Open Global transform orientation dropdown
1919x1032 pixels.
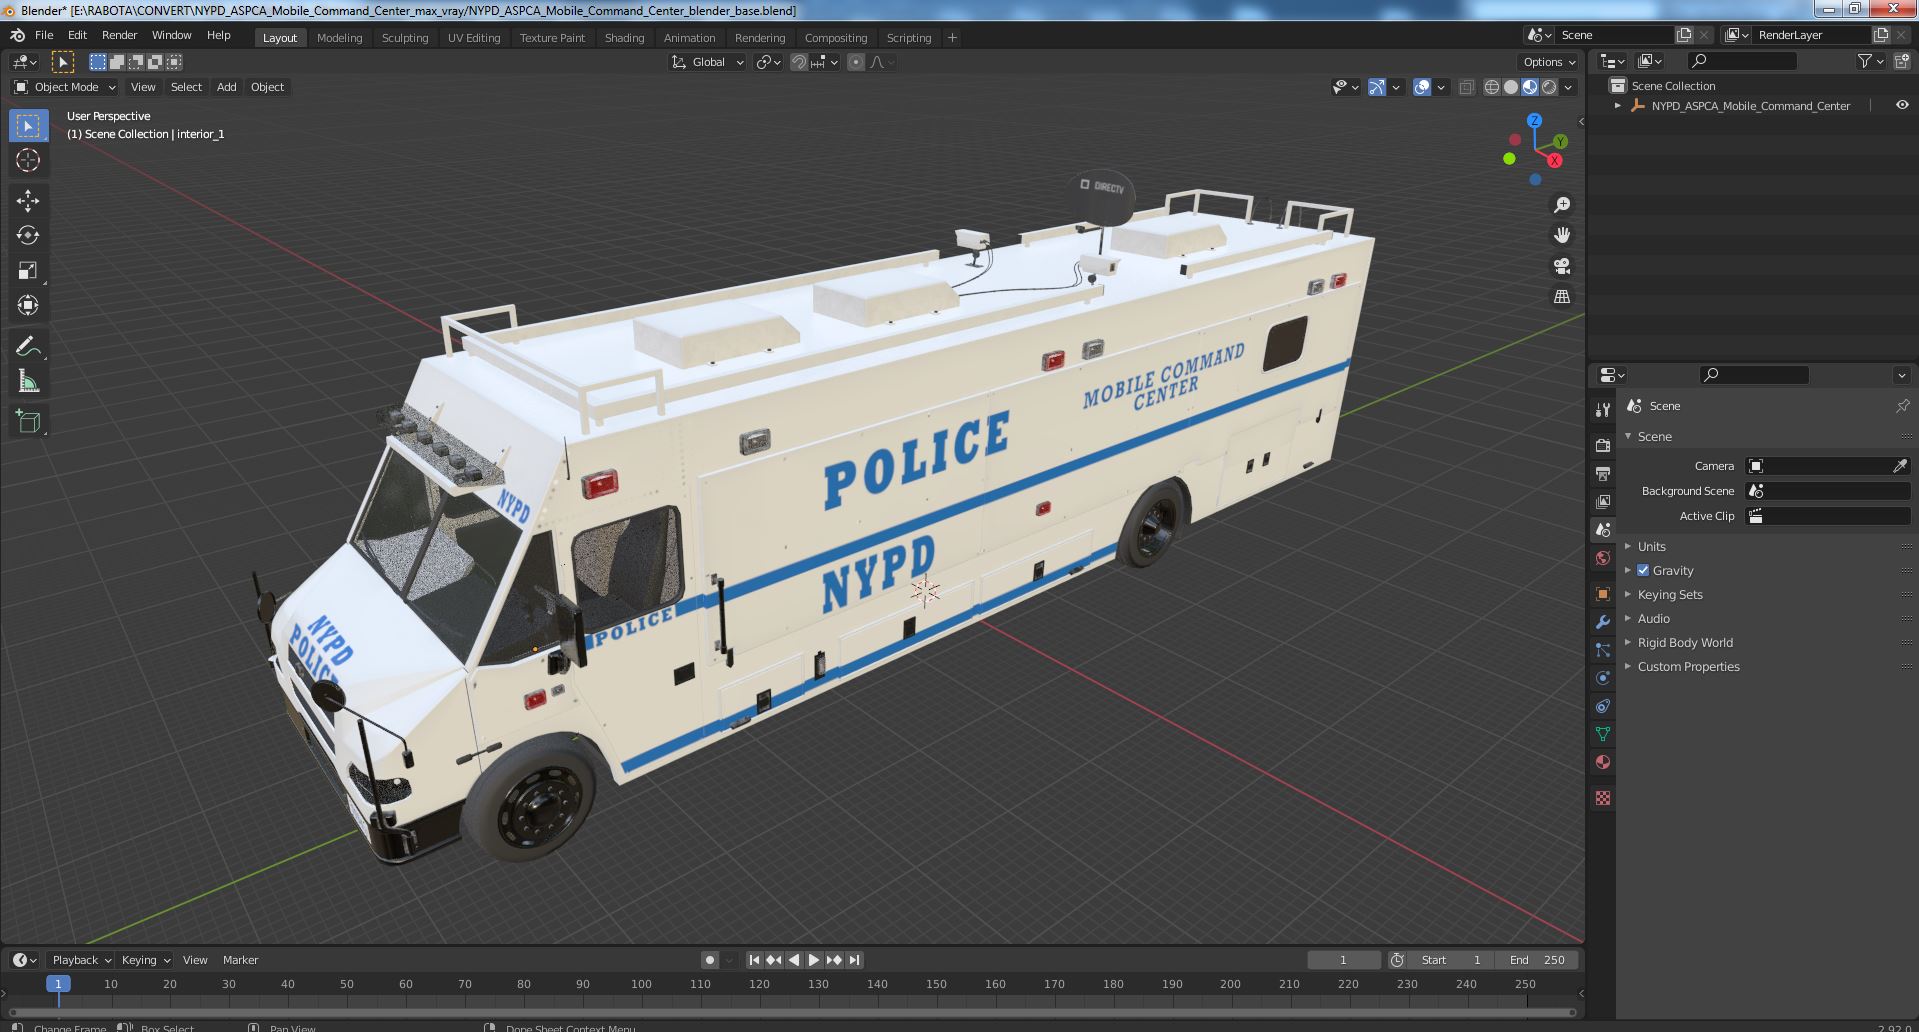pos(707,62)
